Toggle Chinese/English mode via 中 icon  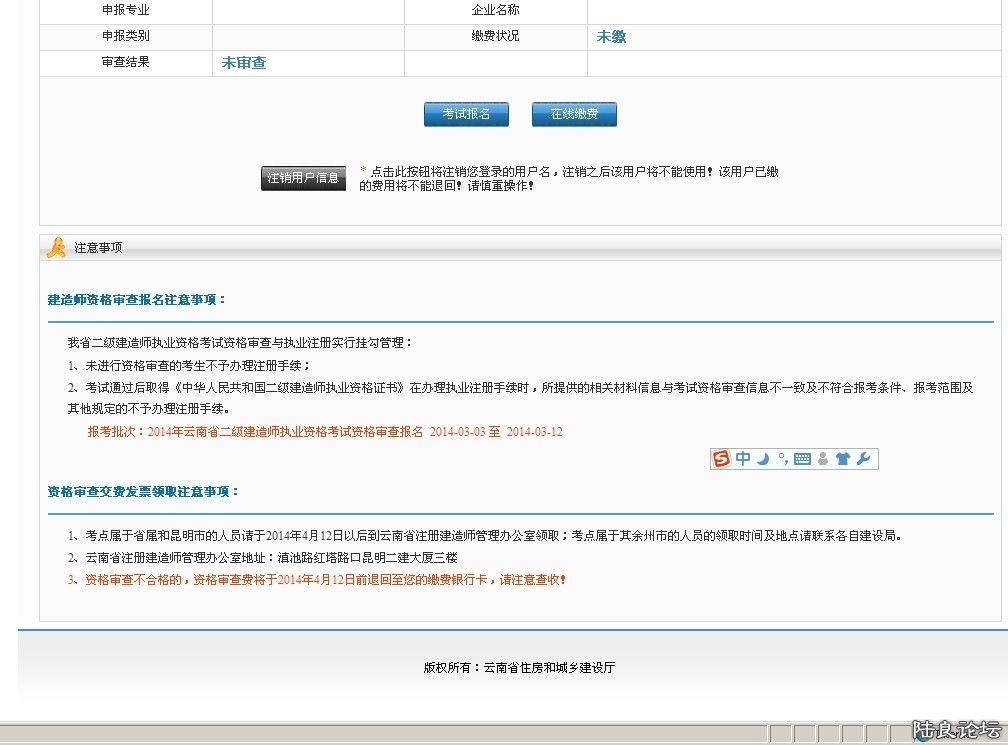(x=743, y=459)
